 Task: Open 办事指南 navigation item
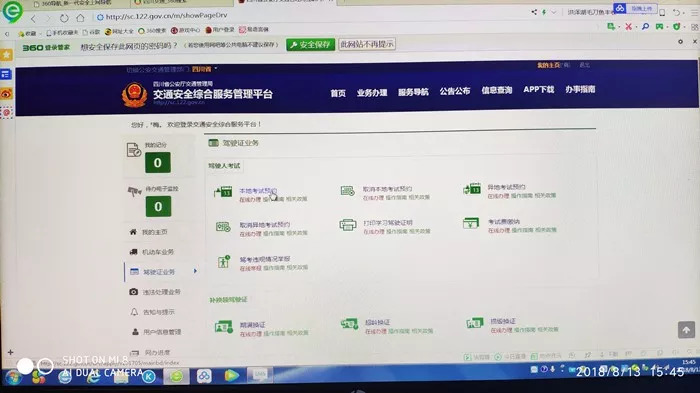[x=580, y=89]
